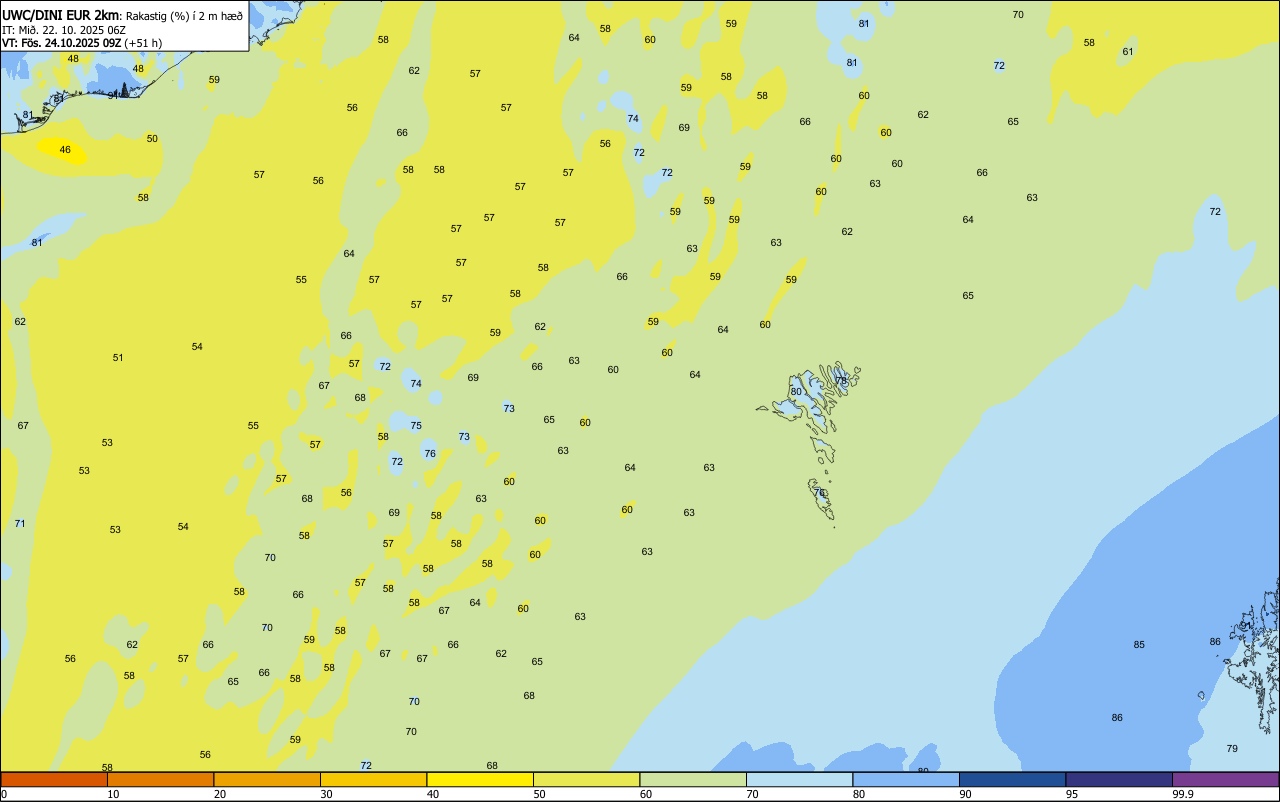
Task: Click the 80–90 medium blue legend swatch
Action: tap(906, 779)
